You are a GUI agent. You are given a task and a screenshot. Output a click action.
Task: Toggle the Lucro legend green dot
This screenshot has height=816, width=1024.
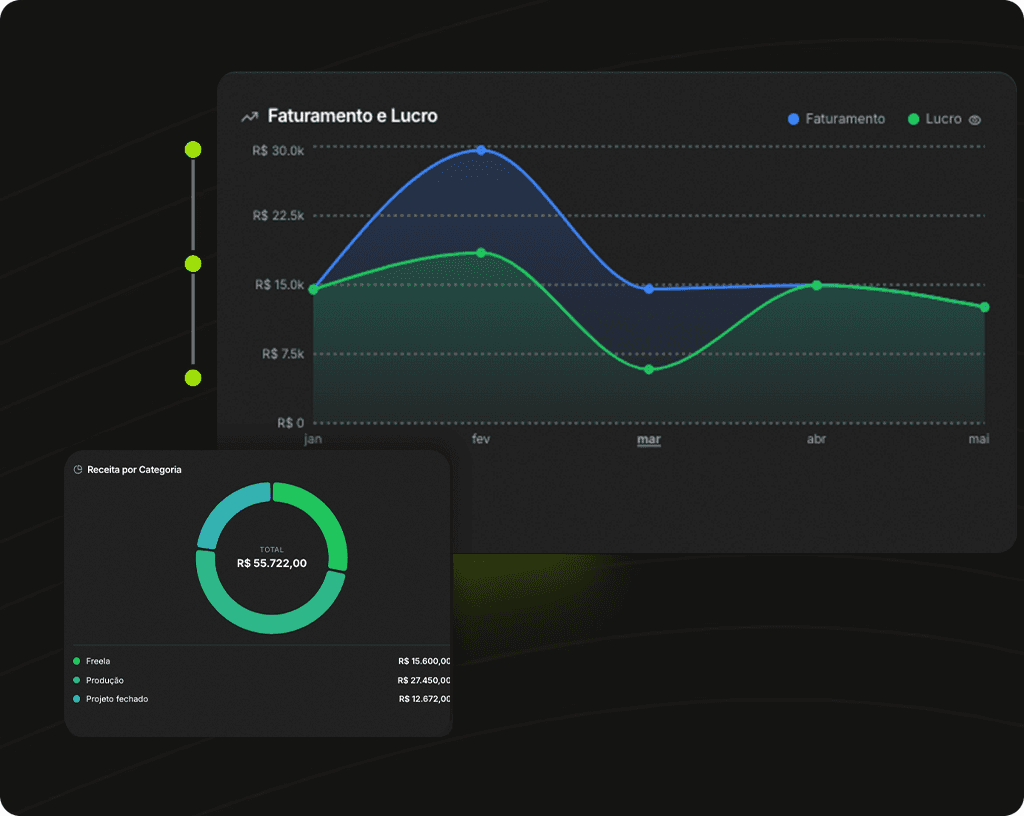[x=914, y=119]
